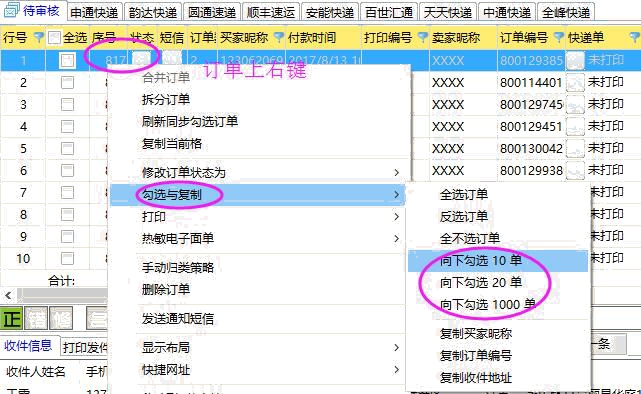
Task: Click the 待审核 tab icon
Action: point(11,10)
